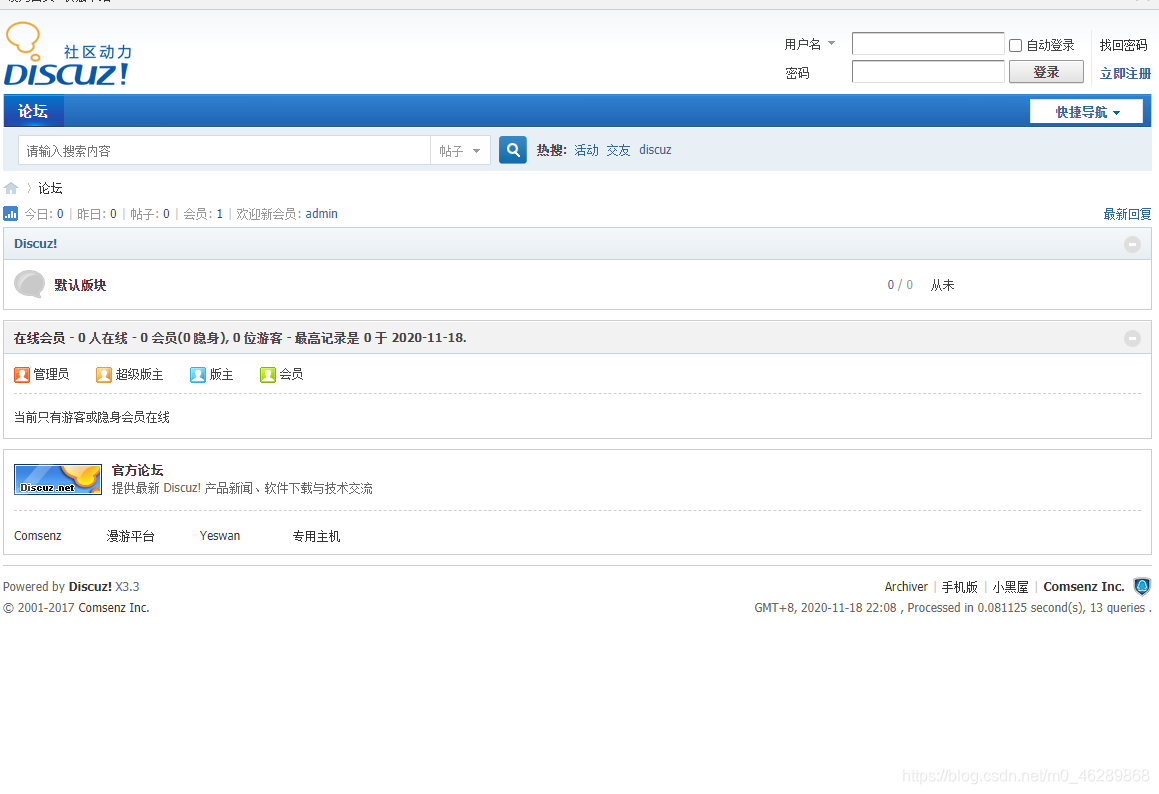Click the 0 / 0 post count text
This screenshot has width=1159, height=794.
pyautogui.click(x=900, y=285)
